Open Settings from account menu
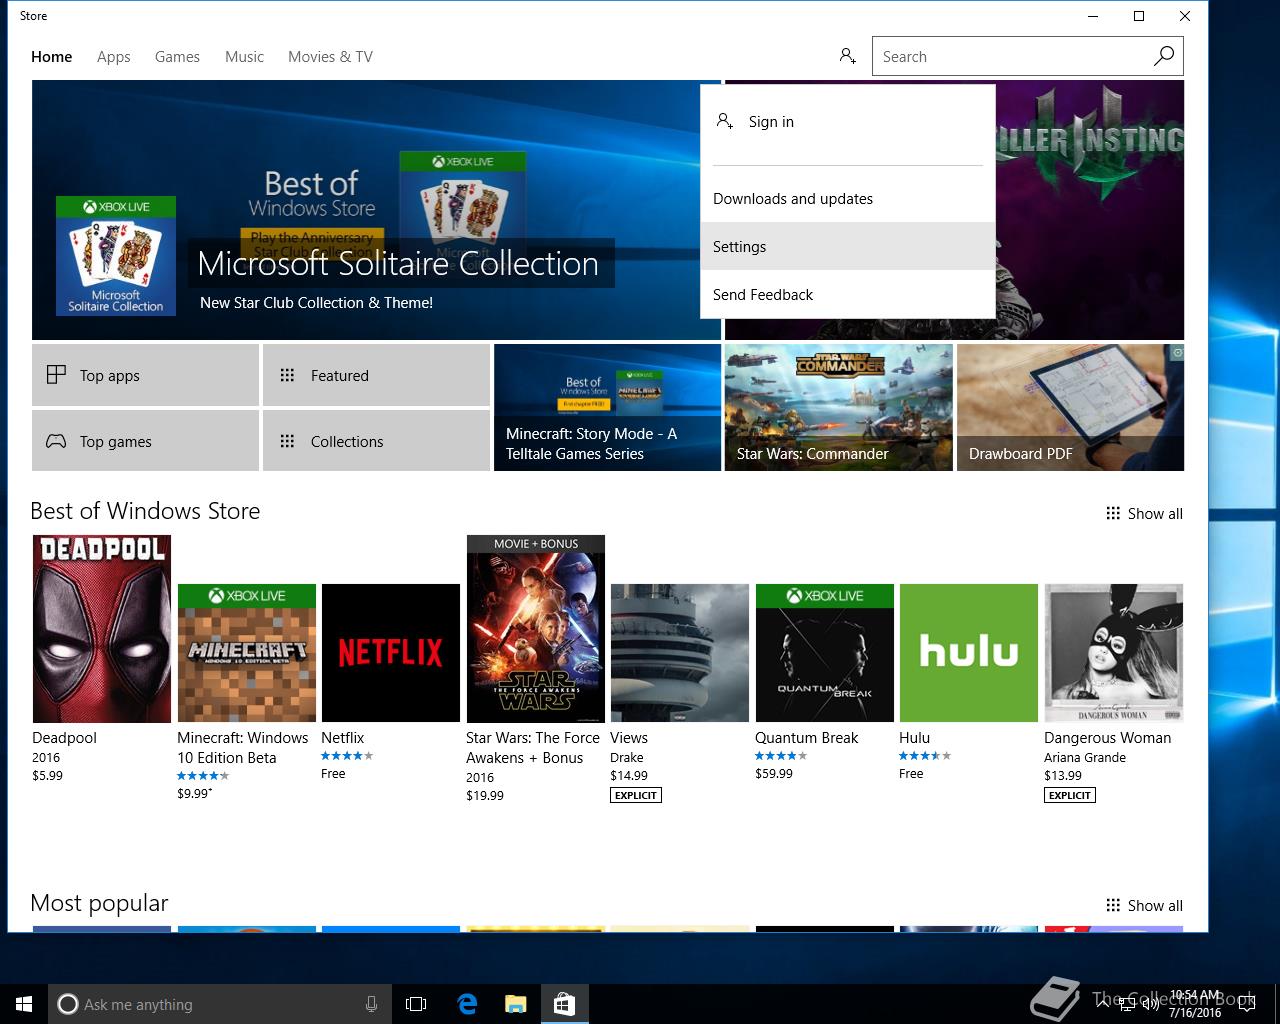The height and width of the screenshot is (1024, 1280). (848, 246)
